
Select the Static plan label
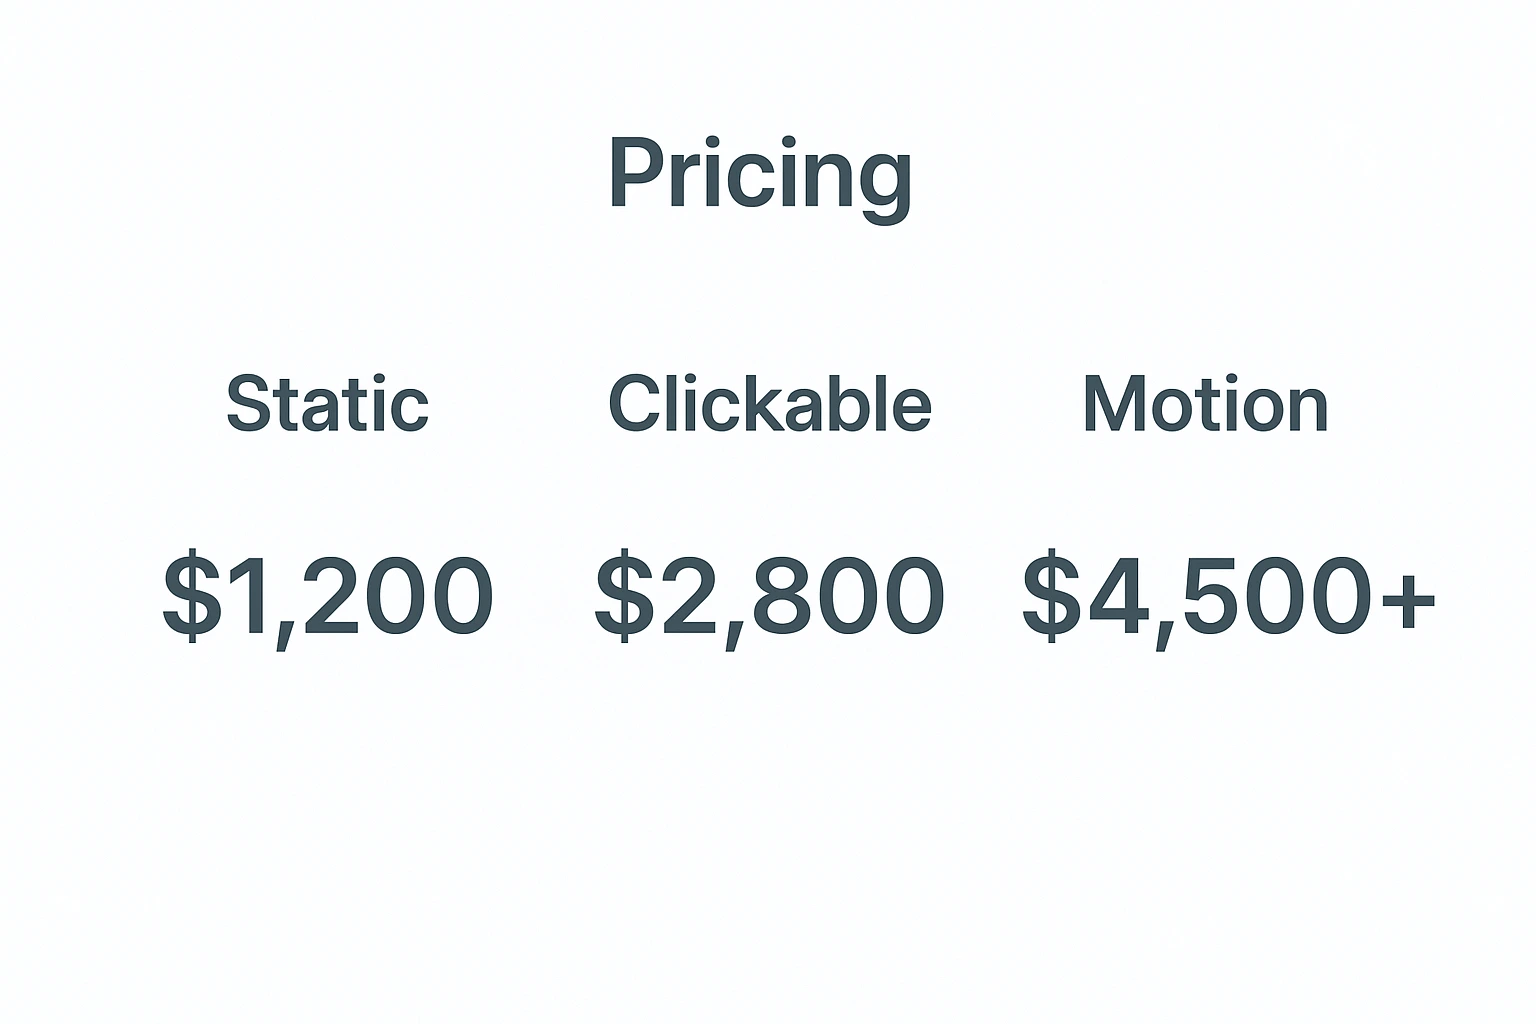click(x=327, y=404)
